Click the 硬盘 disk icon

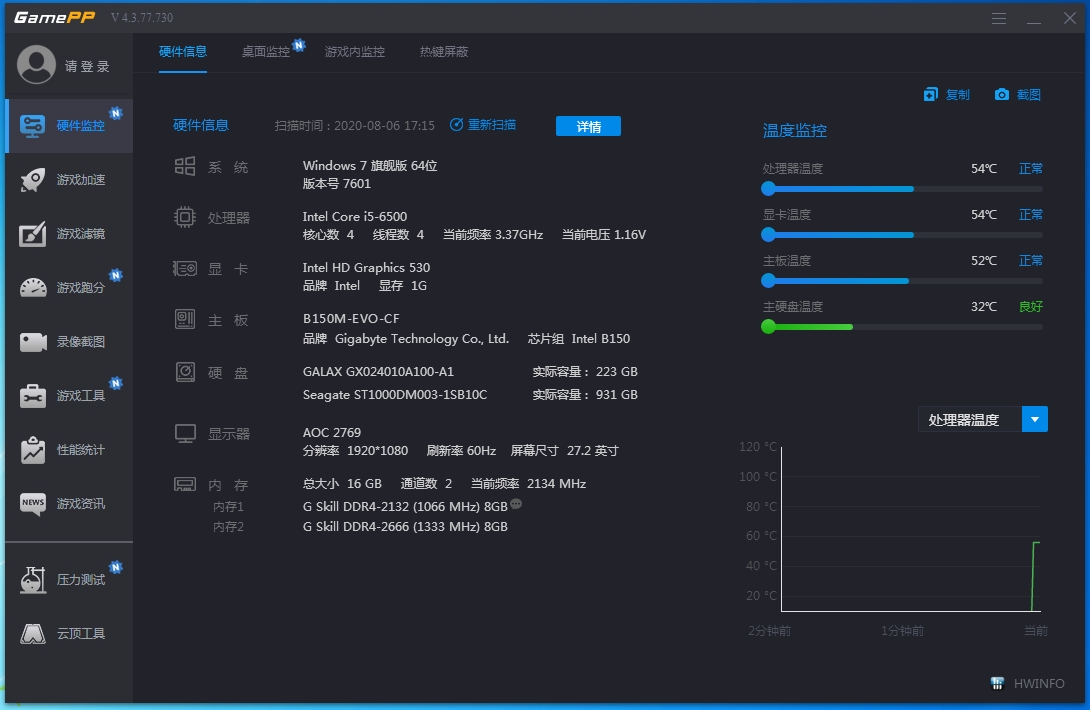click(x=185, y=372)
